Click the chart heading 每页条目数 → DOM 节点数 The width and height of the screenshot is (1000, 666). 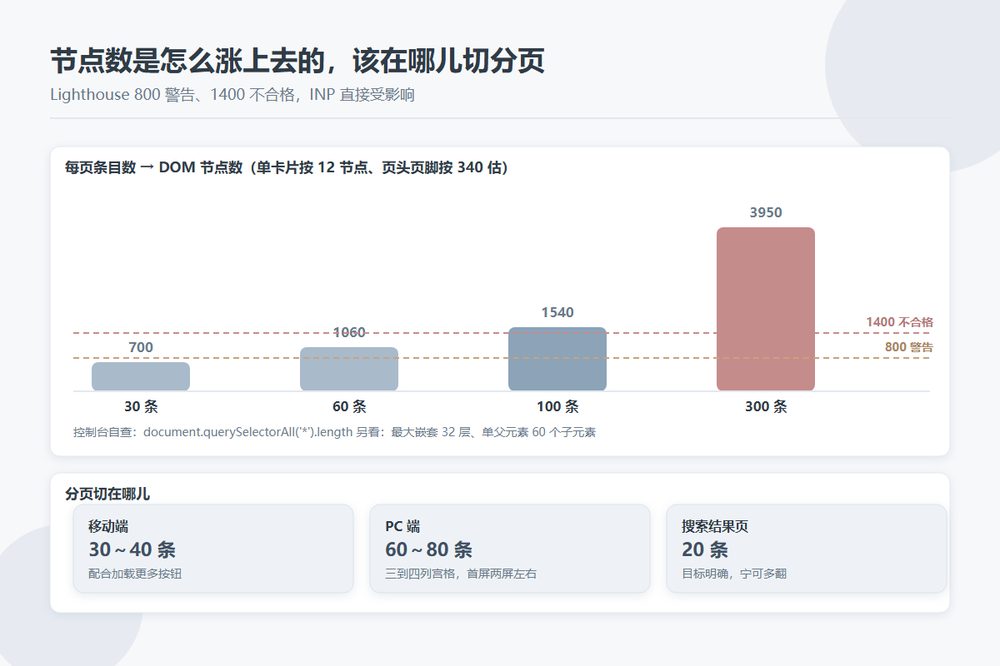(x=286, y=167)
